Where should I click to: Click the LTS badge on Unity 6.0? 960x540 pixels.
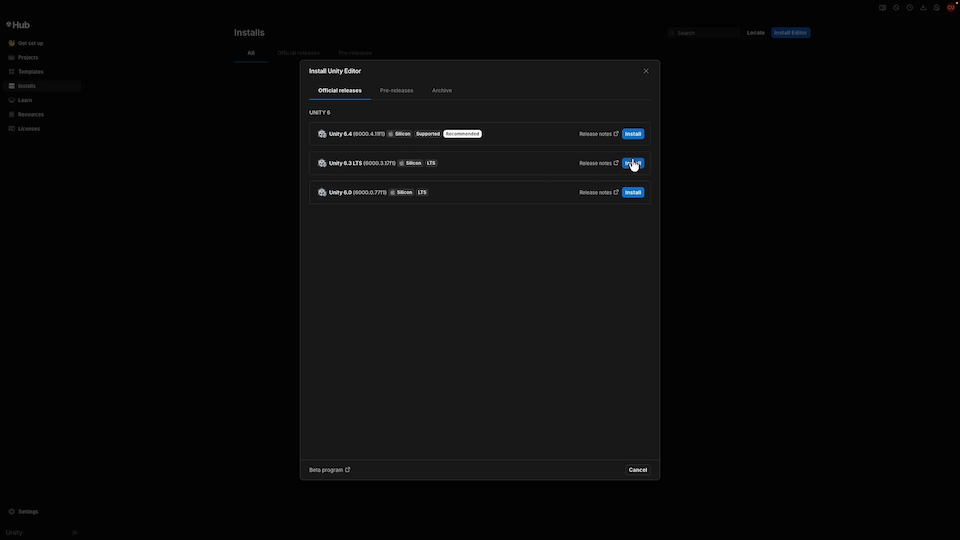[422, 192]
